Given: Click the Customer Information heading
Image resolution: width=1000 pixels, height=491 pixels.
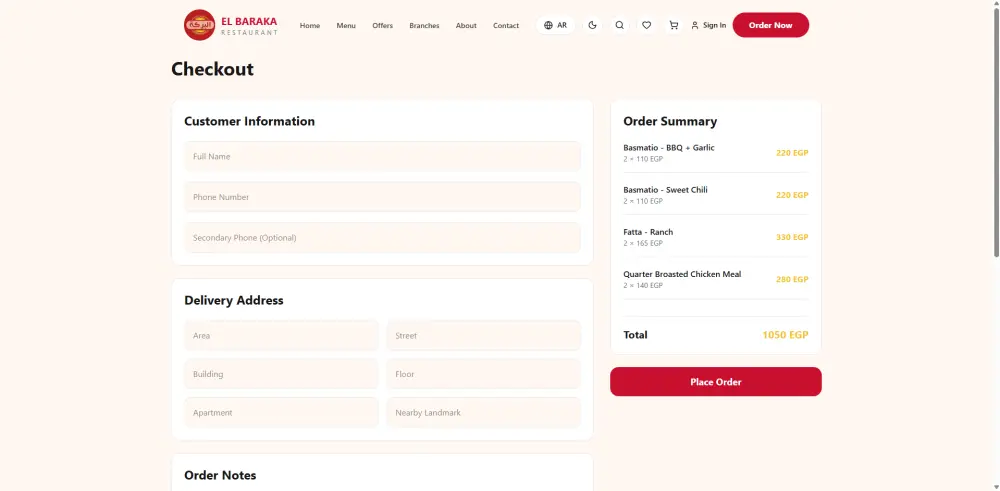Looking at the screenshot, I should point(249,121).
